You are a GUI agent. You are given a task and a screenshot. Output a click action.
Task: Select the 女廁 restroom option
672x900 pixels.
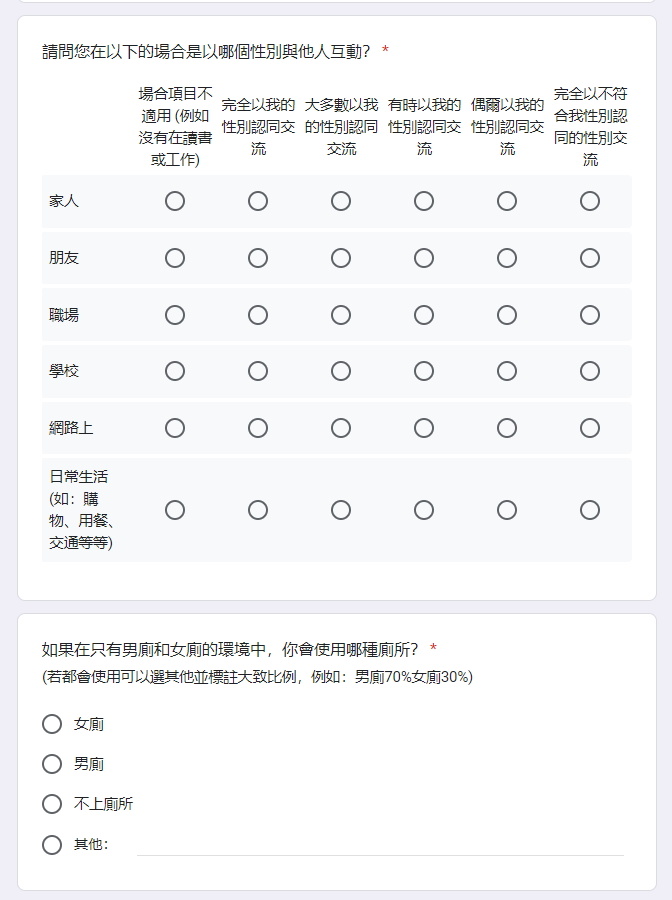(x=52, y=724)
